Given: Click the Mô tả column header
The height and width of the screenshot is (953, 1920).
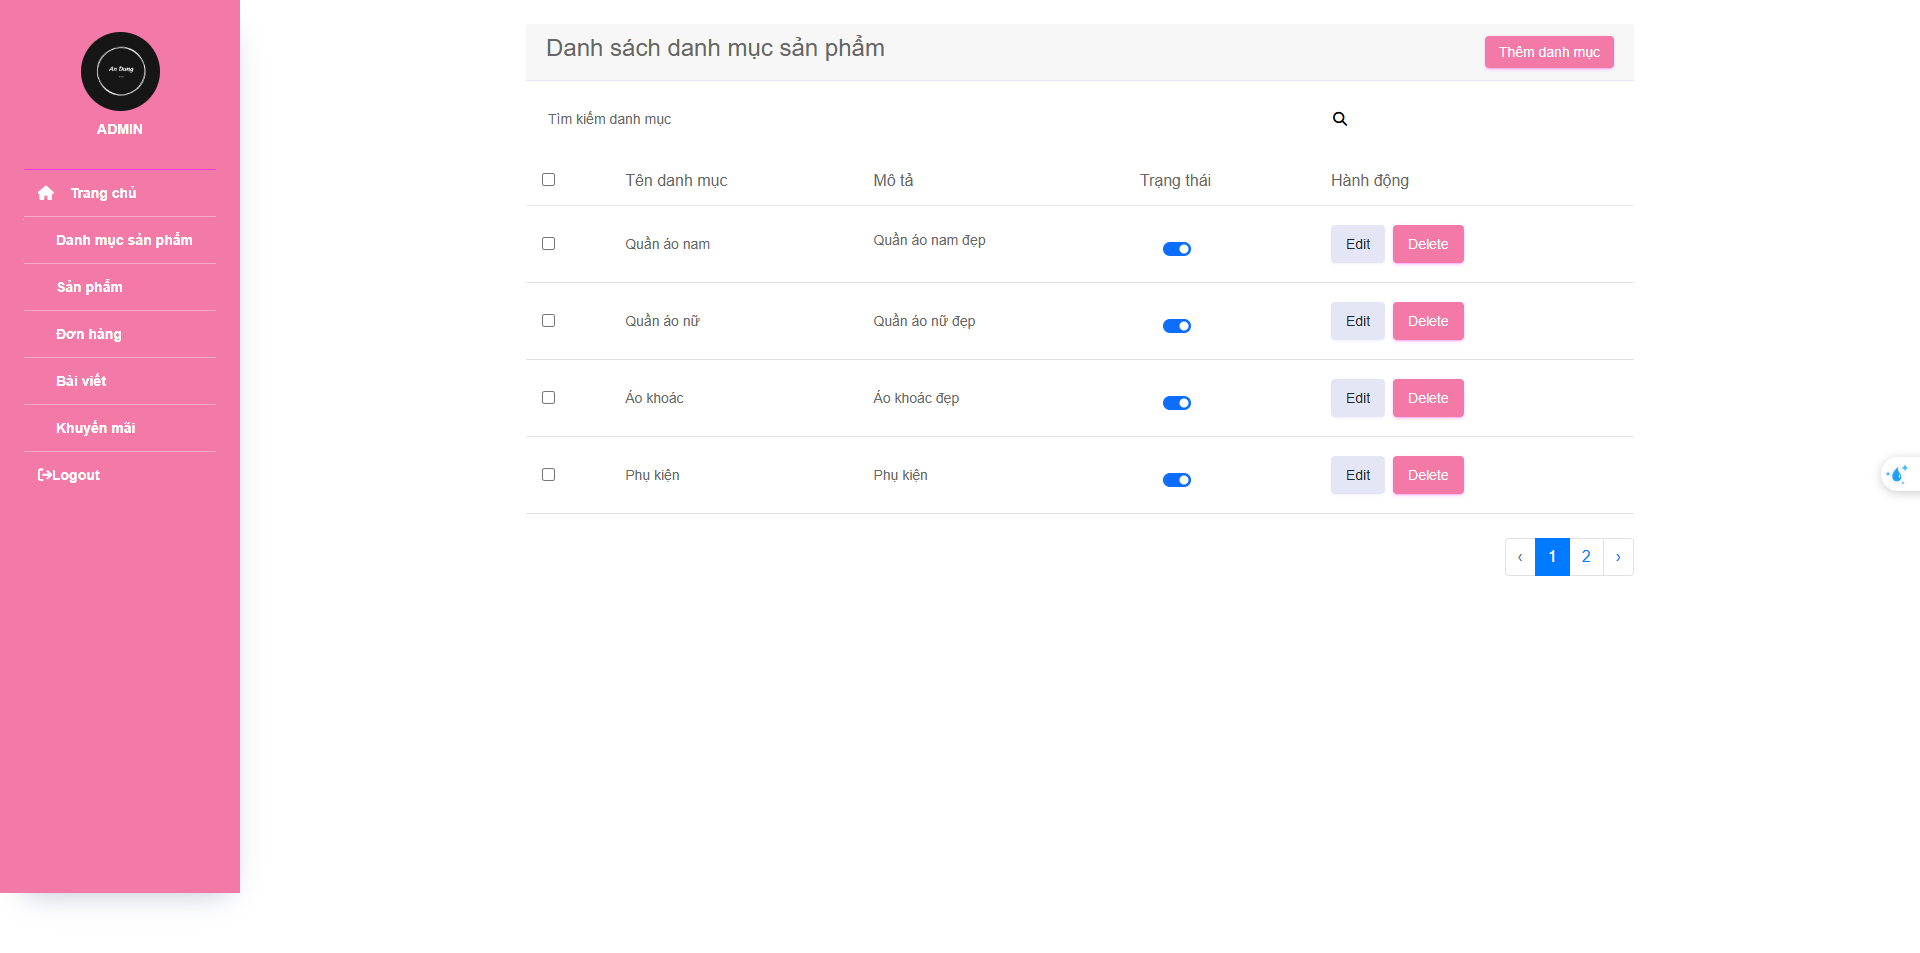Looking at the screenshot, I should (893, 180).
